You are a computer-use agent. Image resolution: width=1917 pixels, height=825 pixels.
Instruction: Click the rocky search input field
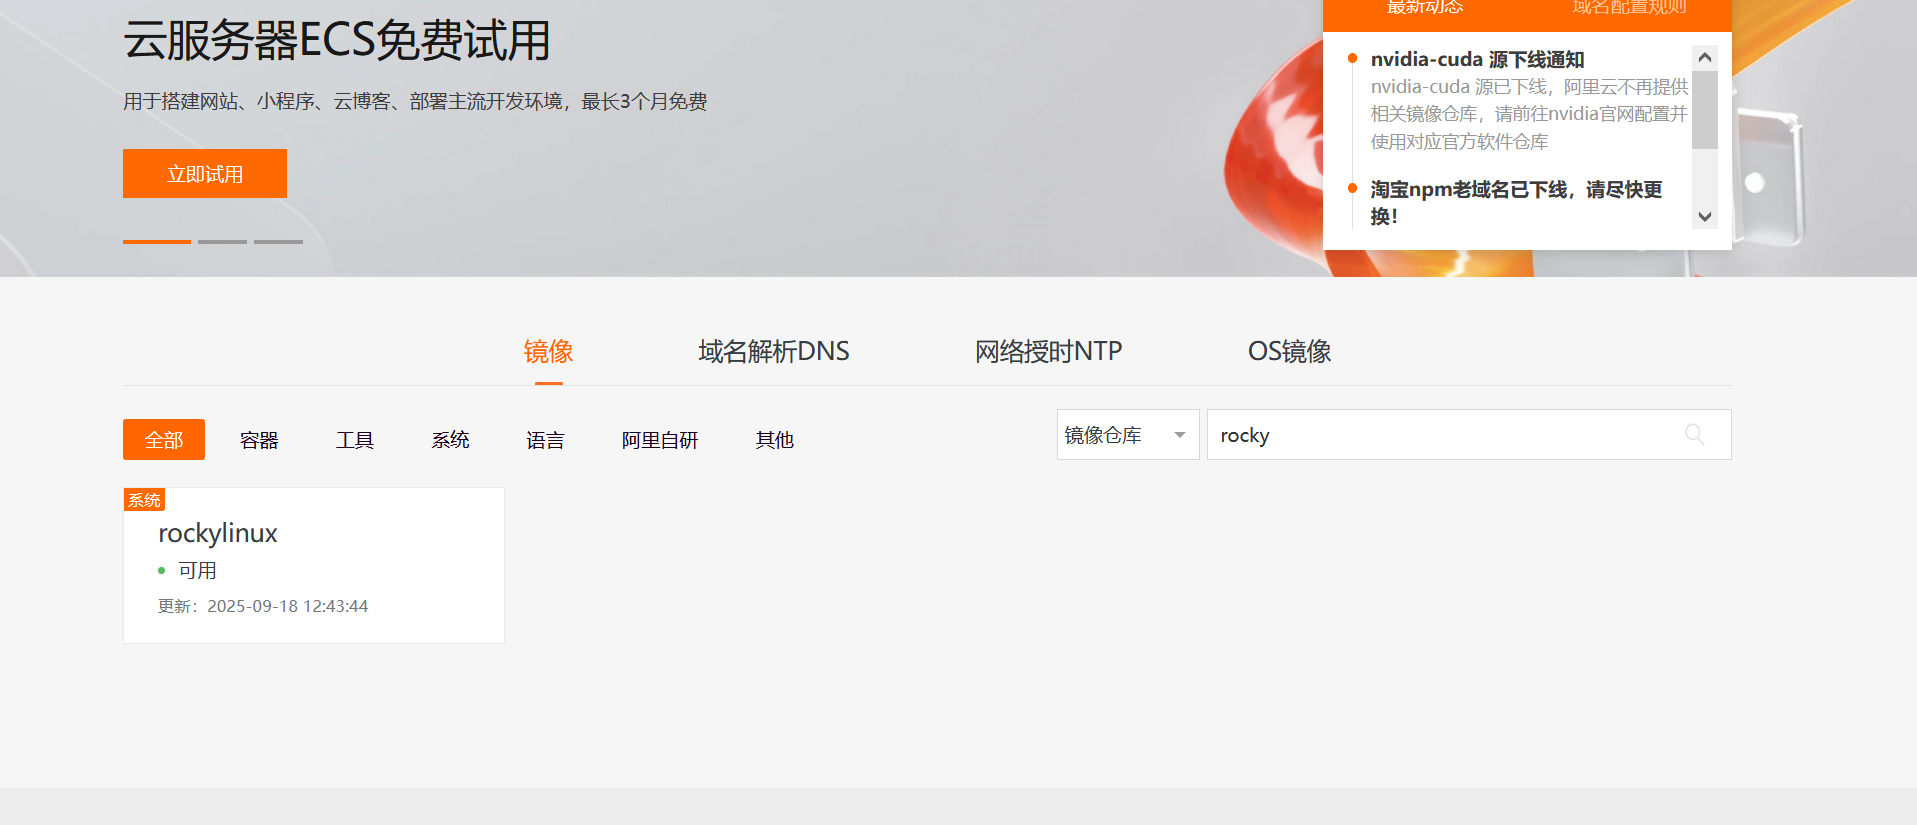(x=1469, y=435)
